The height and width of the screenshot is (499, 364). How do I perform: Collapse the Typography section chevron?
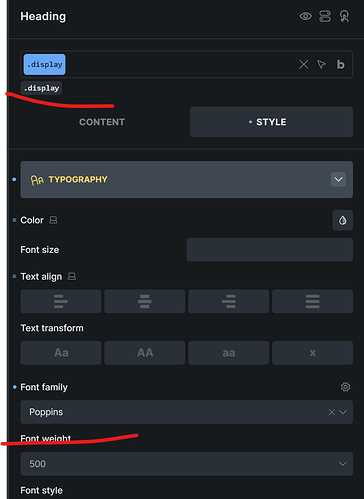tap(338, 179)
